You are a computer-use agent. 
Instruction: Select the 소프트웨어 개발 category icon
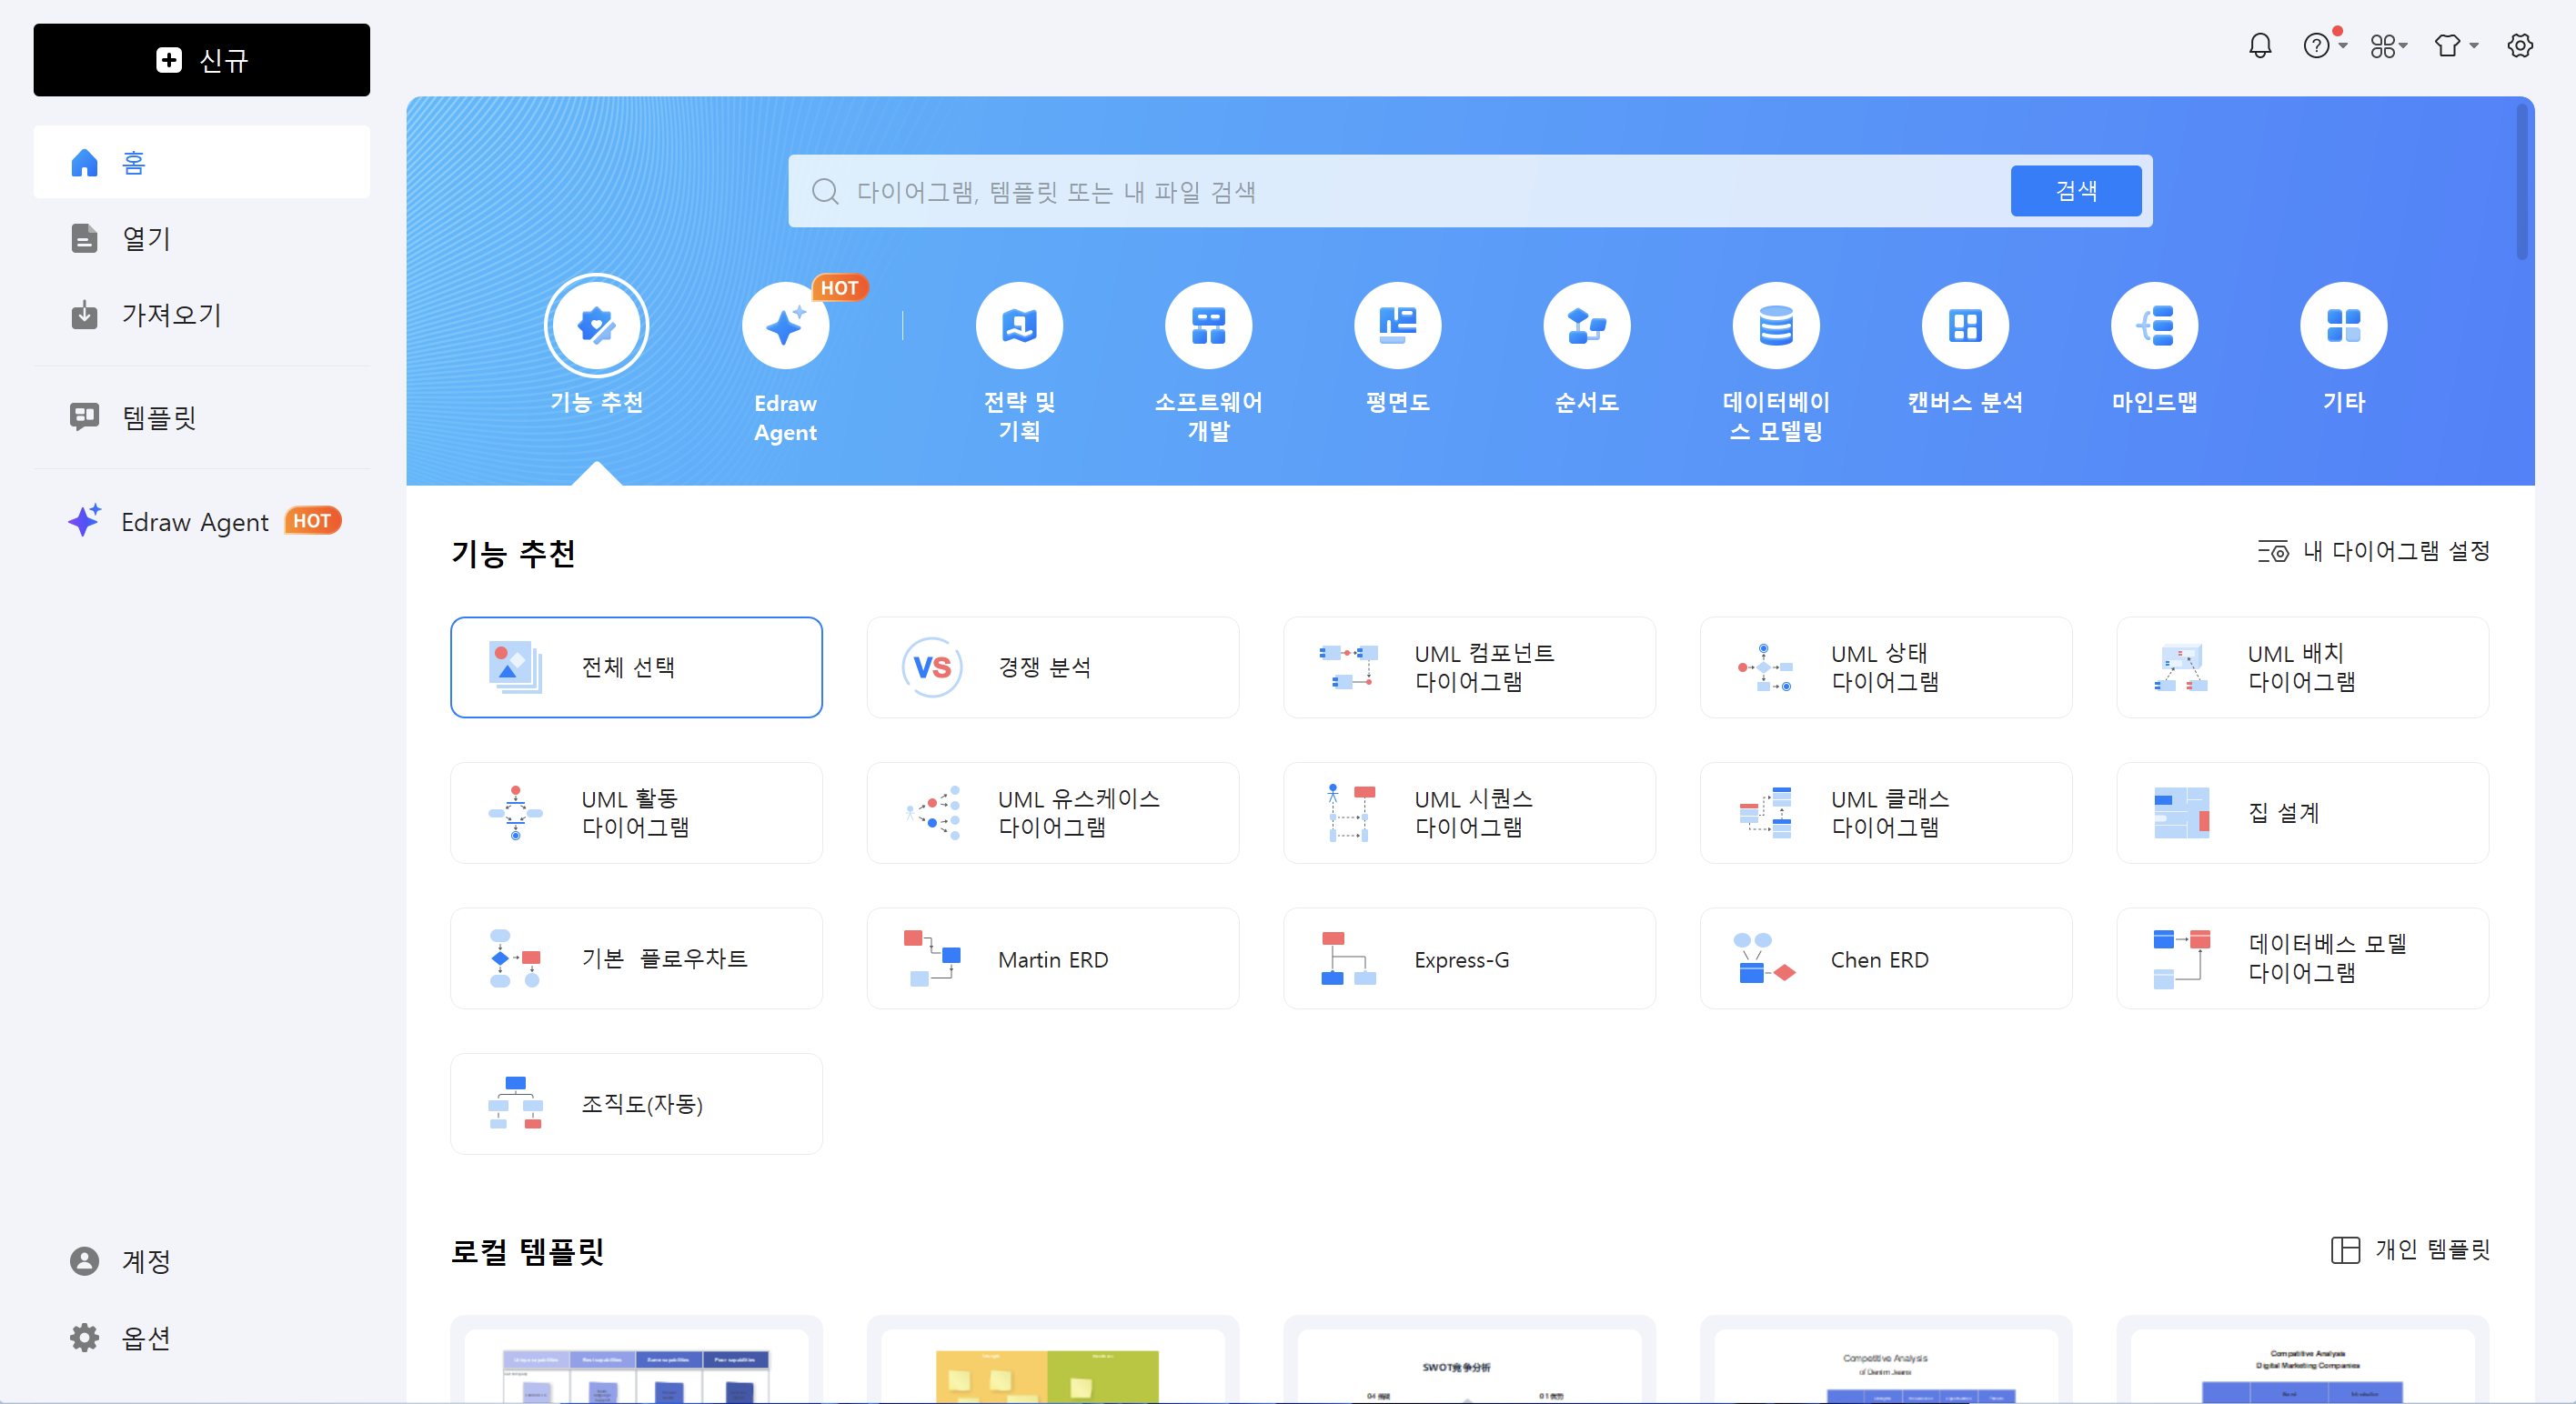point(1207,326)
